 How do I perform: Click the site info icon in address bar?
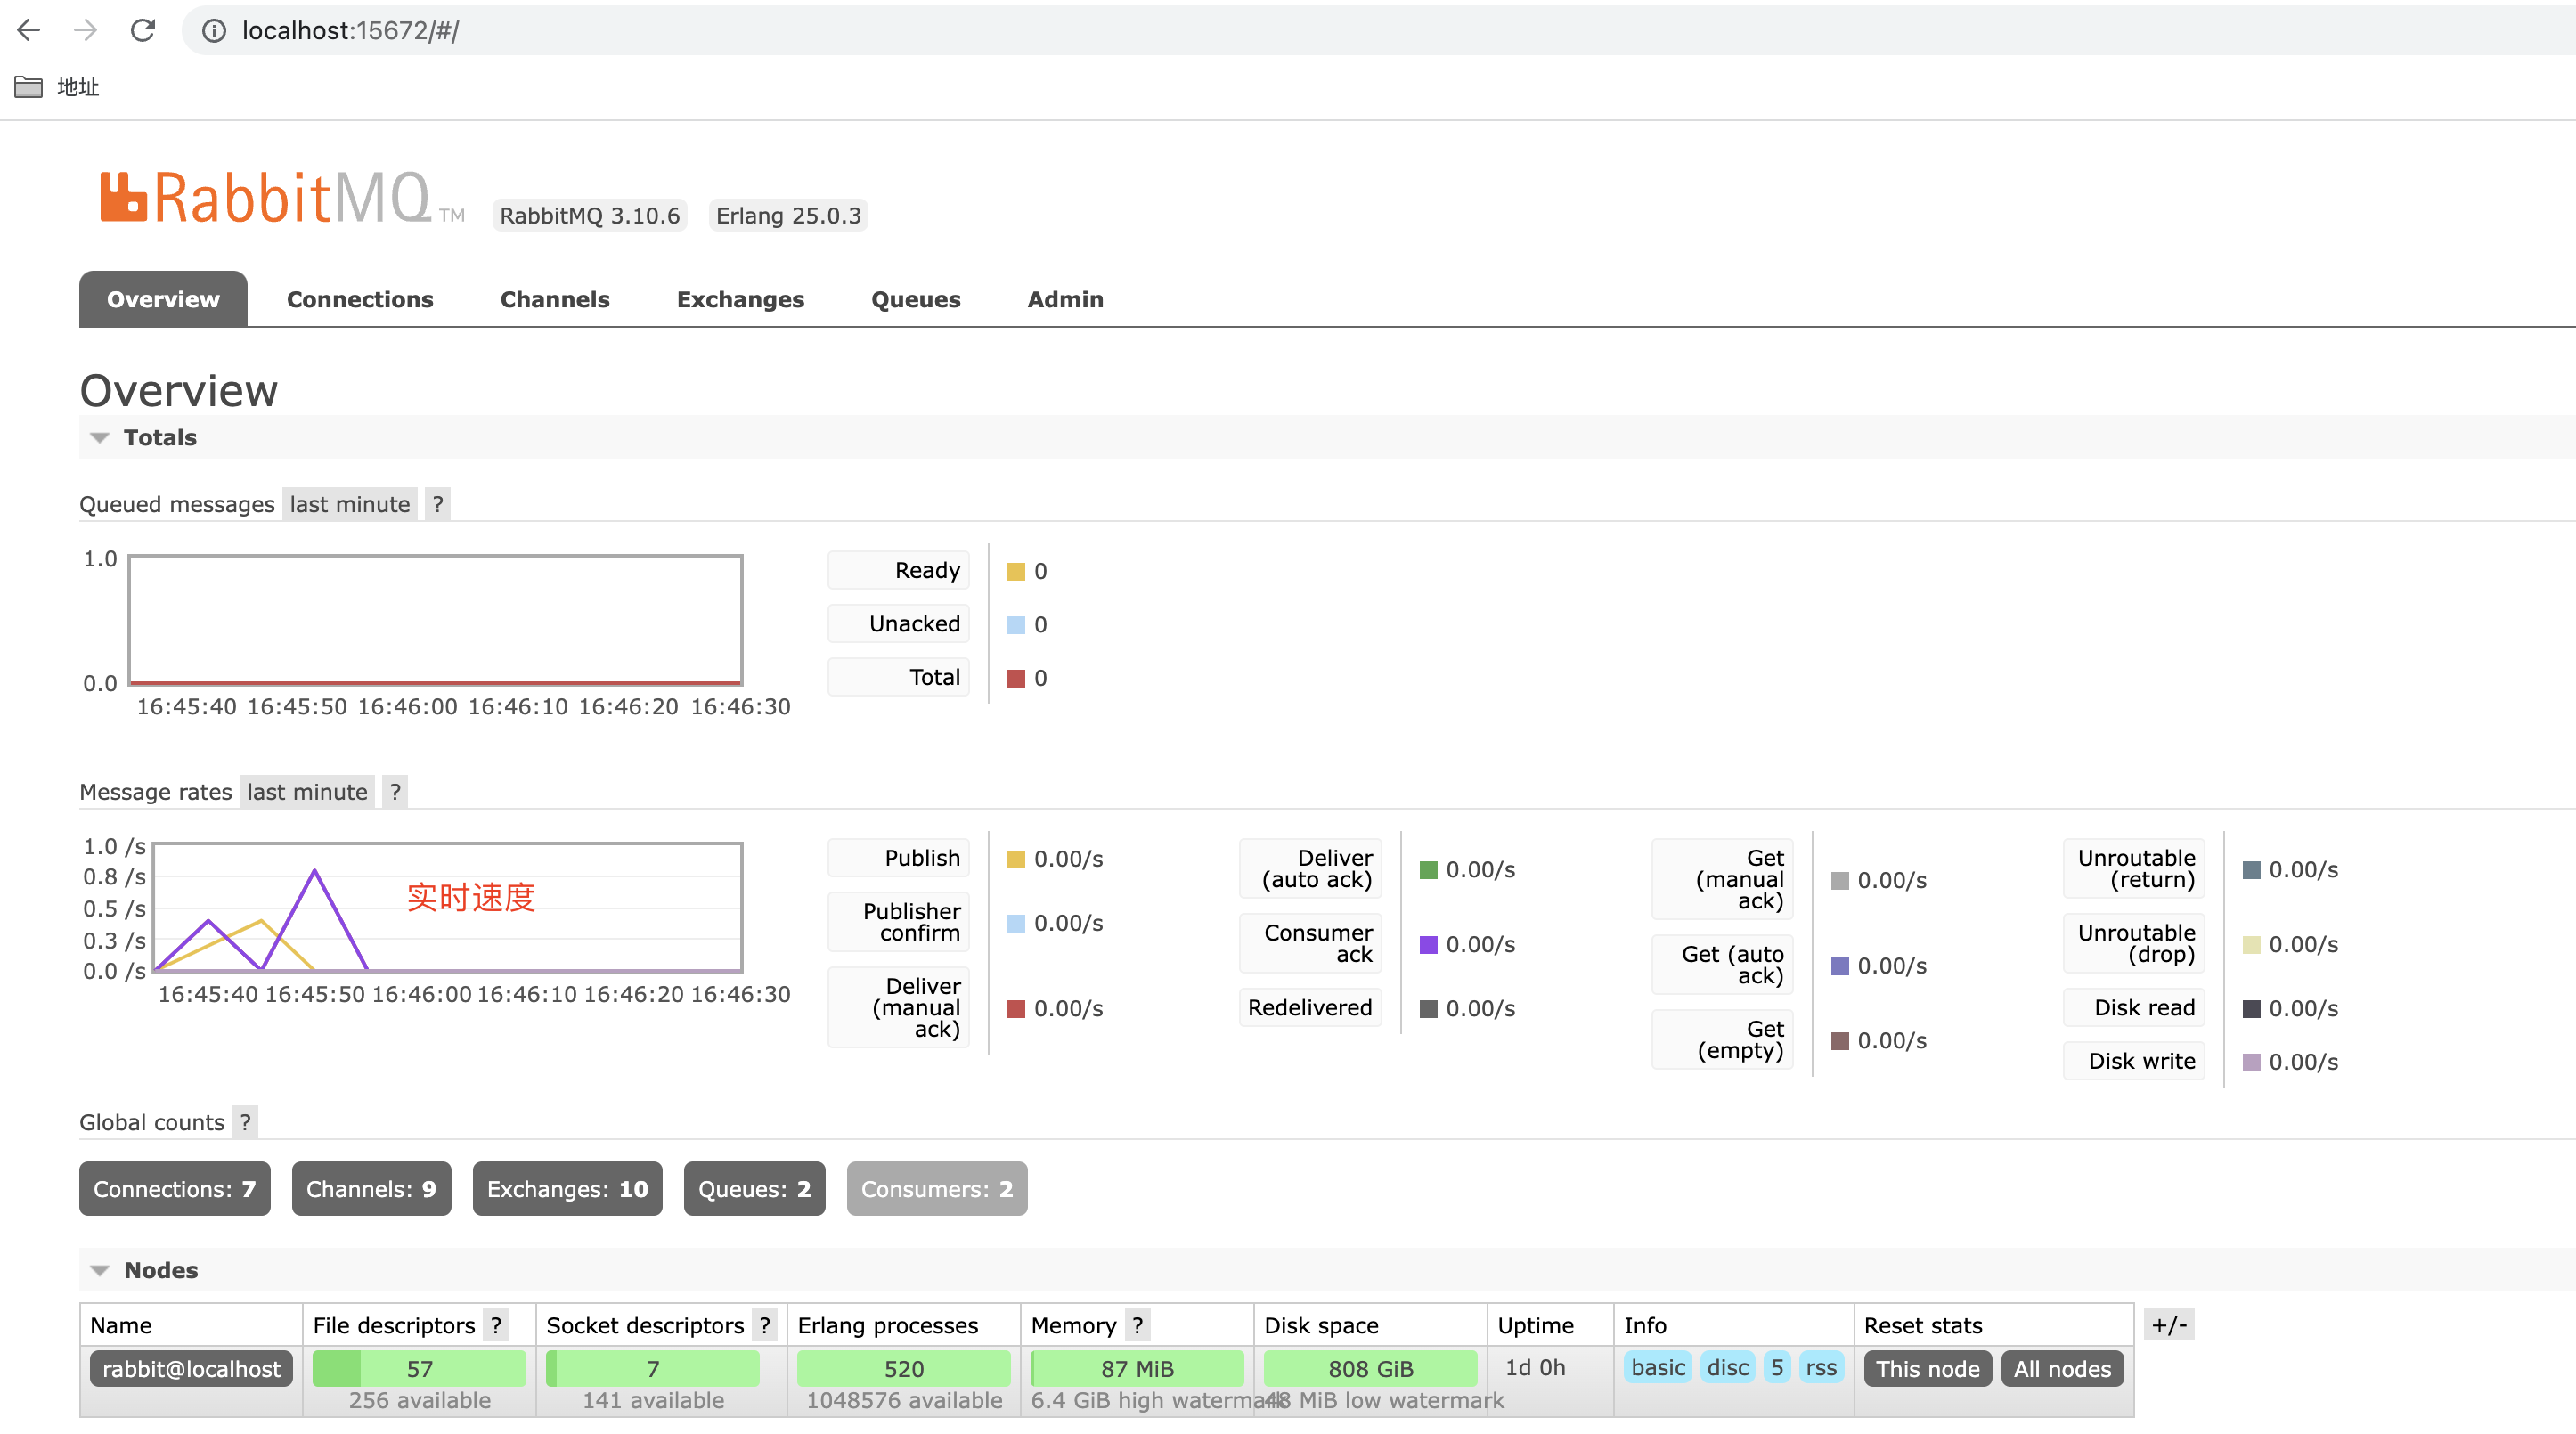point(214,31)
